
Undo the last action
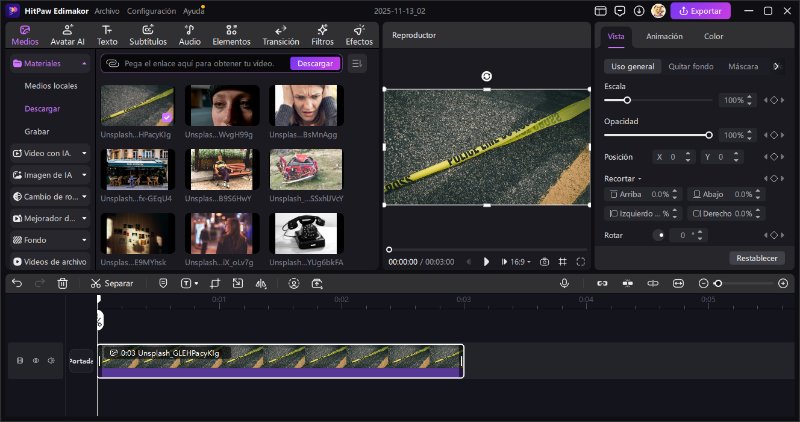[17, 283]
